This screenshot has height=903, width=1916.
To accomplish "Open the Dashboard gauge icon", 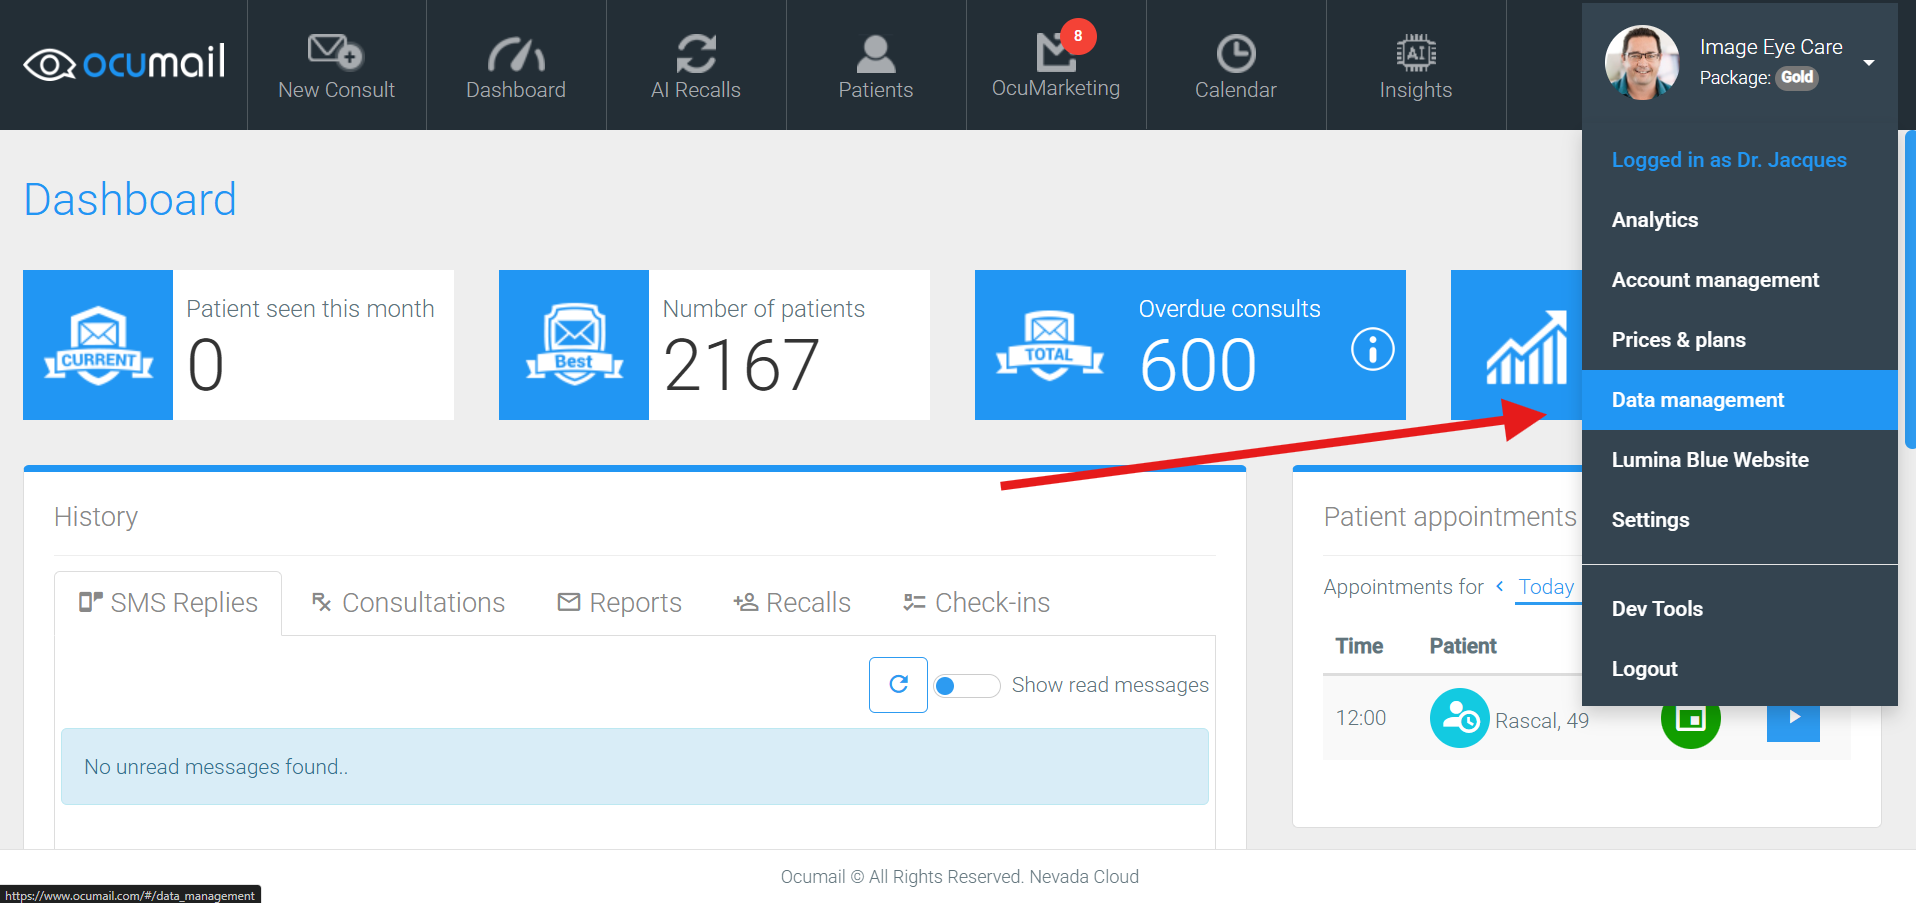I will pyautogui.click(x=516, y=53).
